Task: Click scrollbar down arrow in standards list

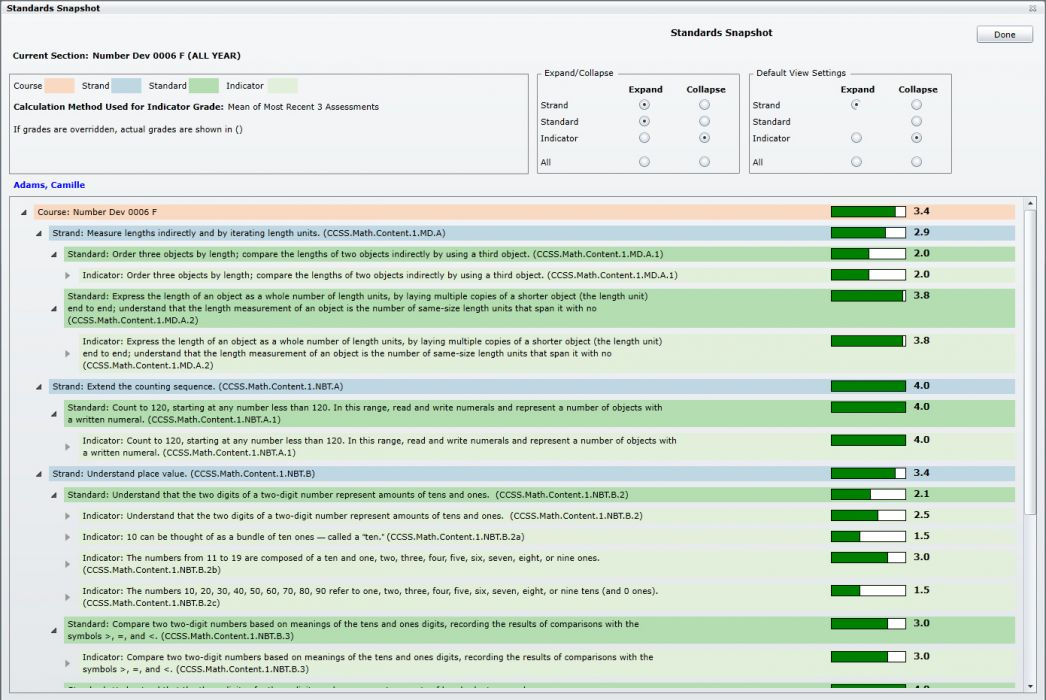Action: point(1030,686)
